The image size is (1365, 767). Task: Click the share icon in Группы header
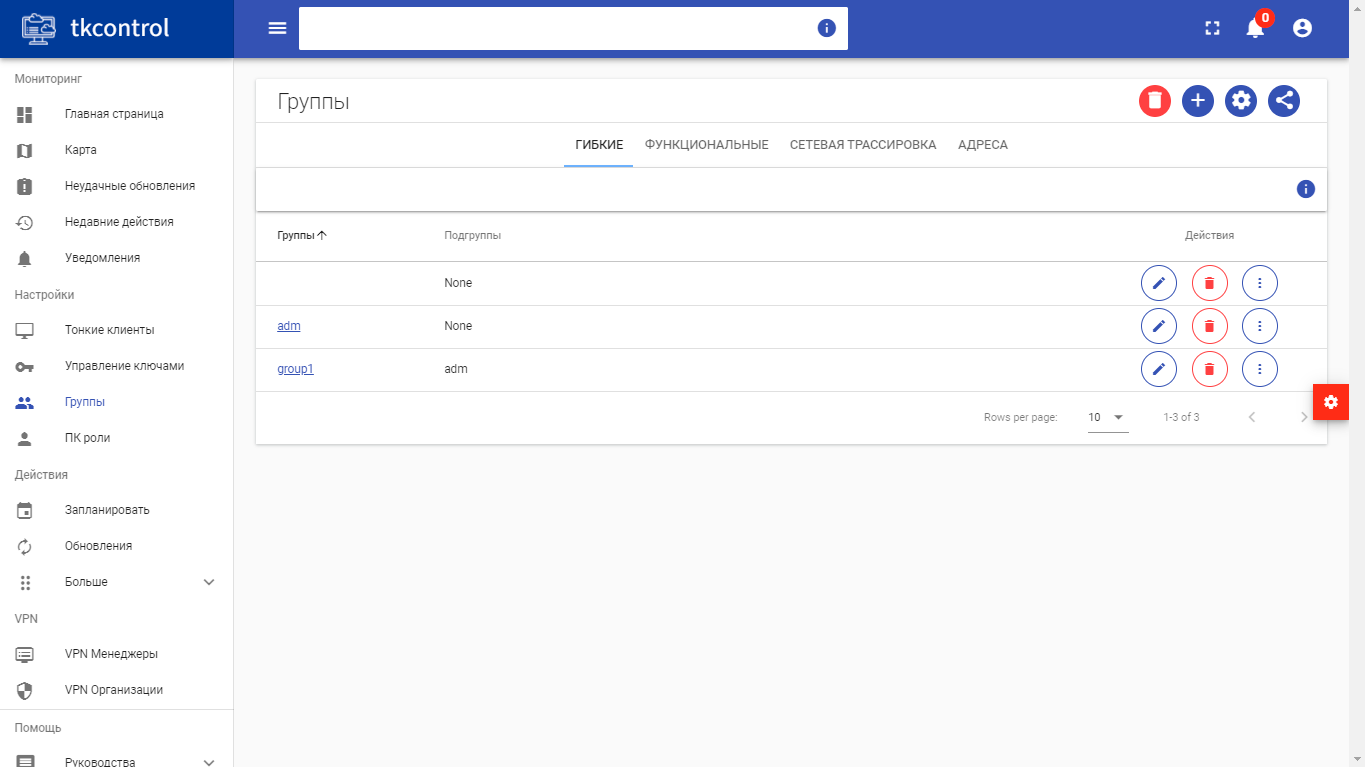(1284, 100)
